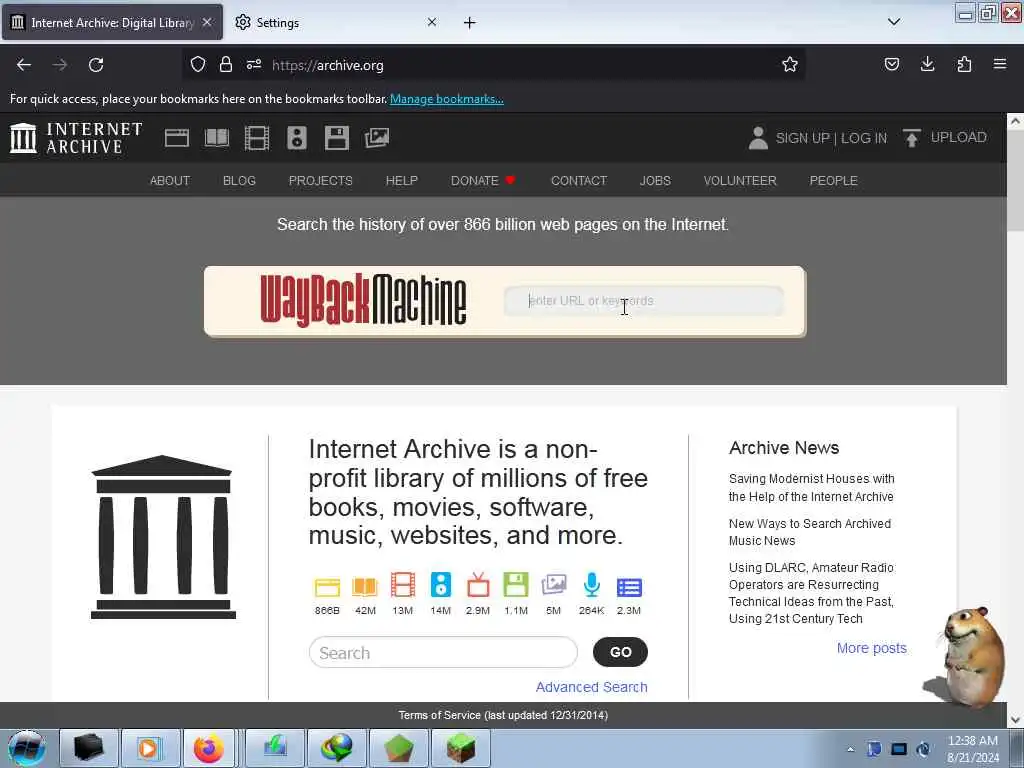The image size is (1024, 768).
Task: Click the LOG IN link
Action: point(863,138)
